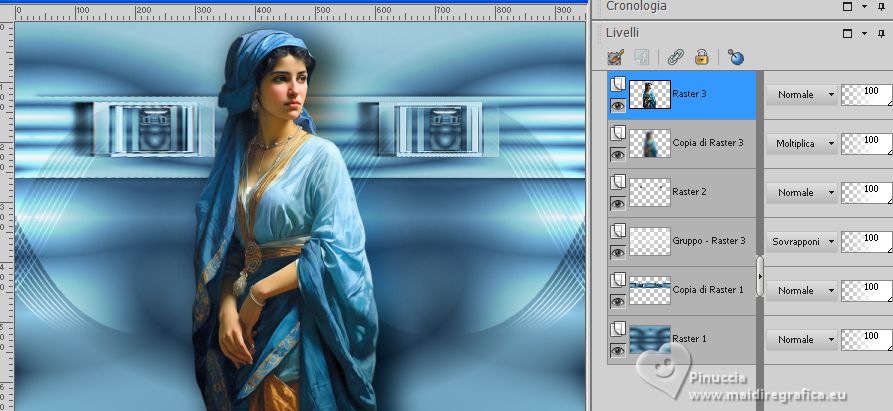Set opacity slider for Copia di Raster 1
The height and width of the screenshot is (411, 893).
pyautogui.click(x=867, y=290)
